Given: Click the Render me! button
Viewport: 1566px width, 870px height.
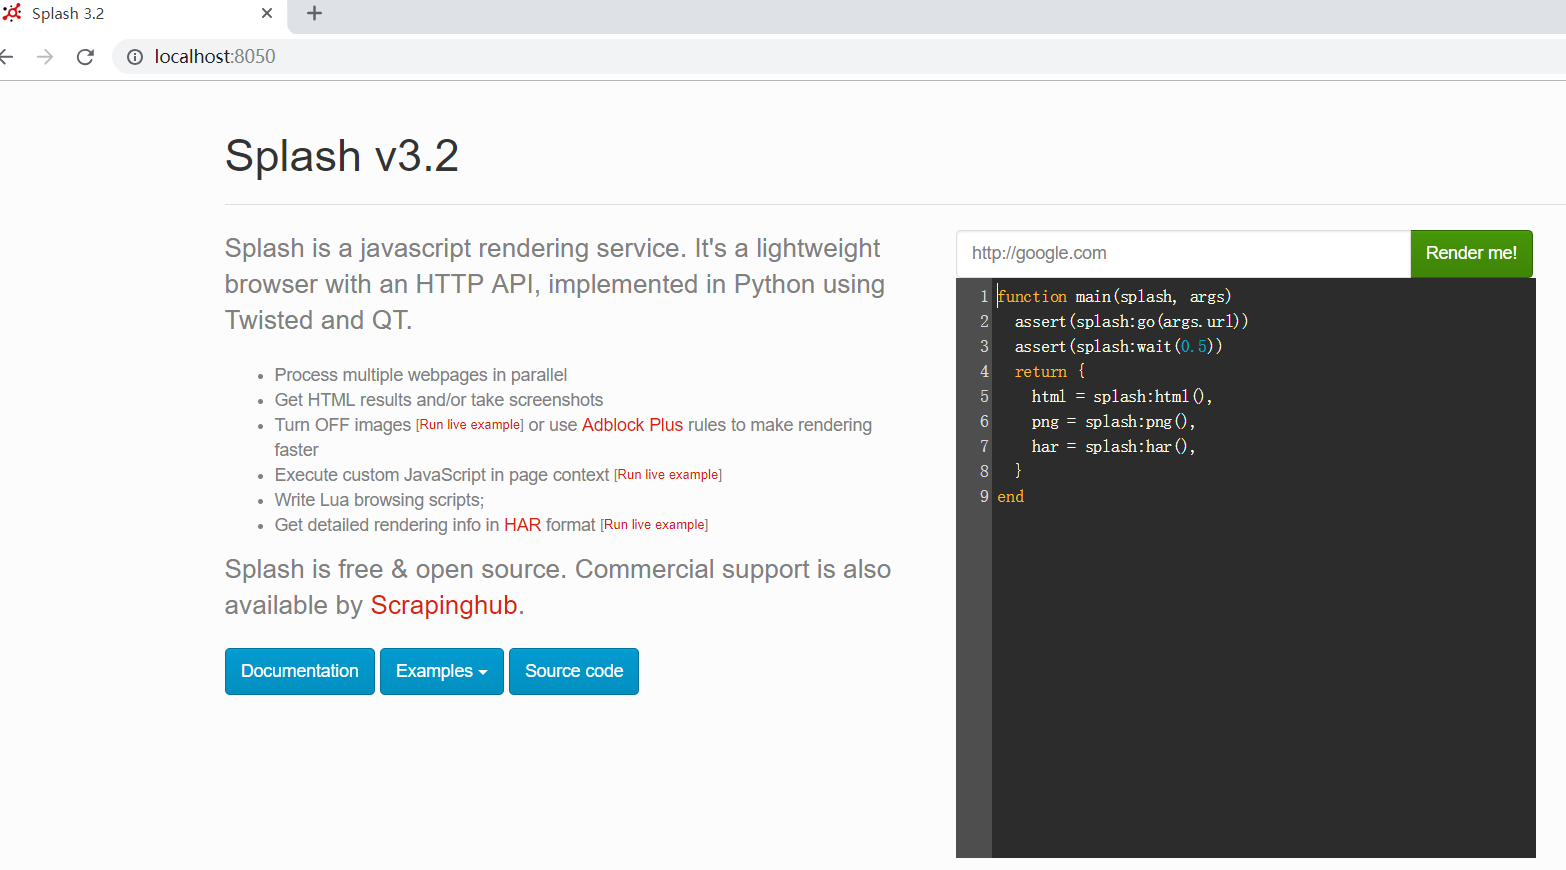Looking at the screenshot, I should coord(1471,253).
